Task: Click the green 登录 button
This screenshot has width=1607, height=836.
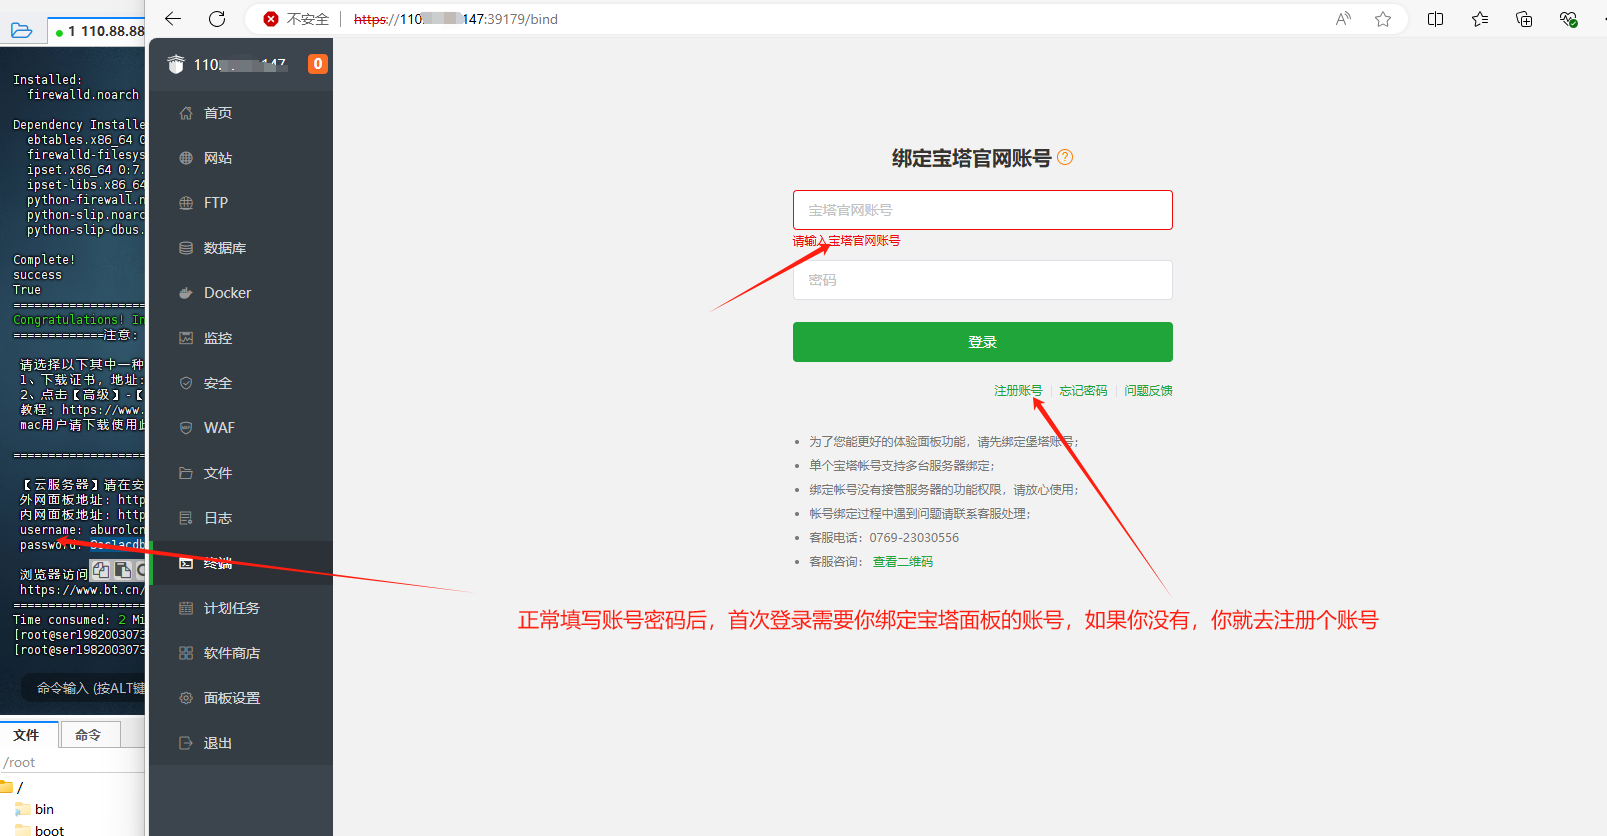Action: click(982, 342)
